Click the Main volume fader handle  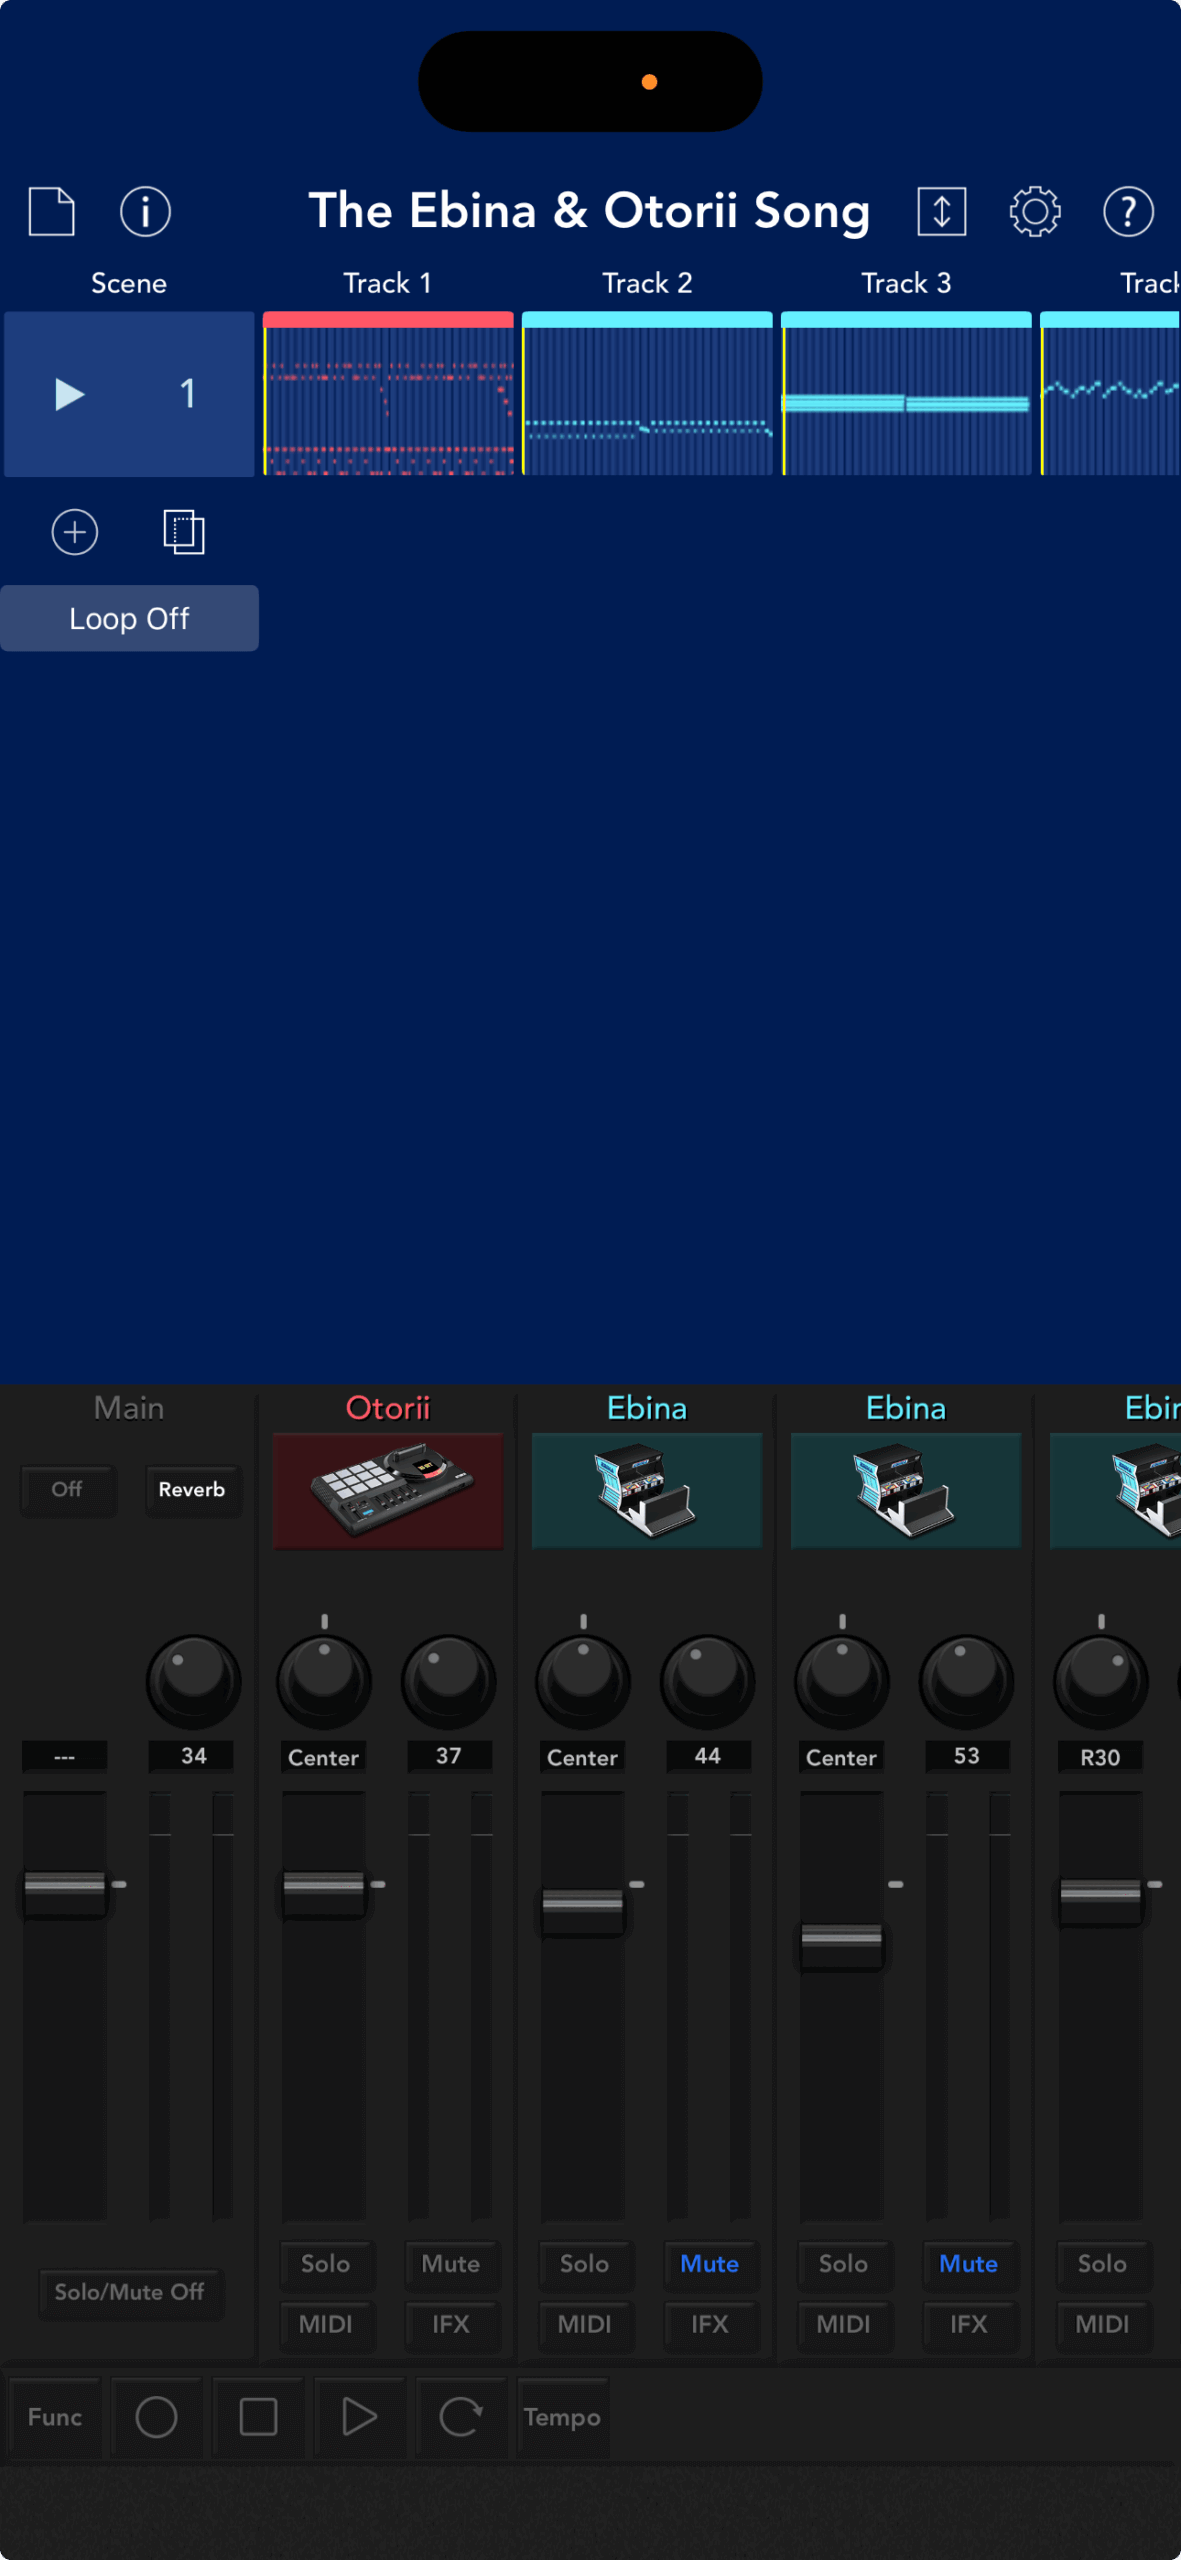coord(65,1885)
